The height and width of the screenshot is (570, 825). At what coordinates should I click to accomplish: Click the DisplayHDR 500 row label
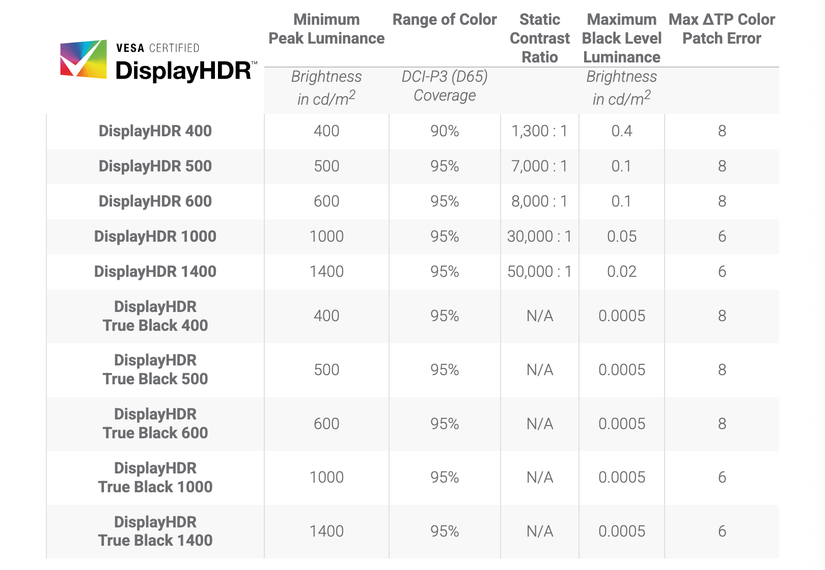pos(155,166)
